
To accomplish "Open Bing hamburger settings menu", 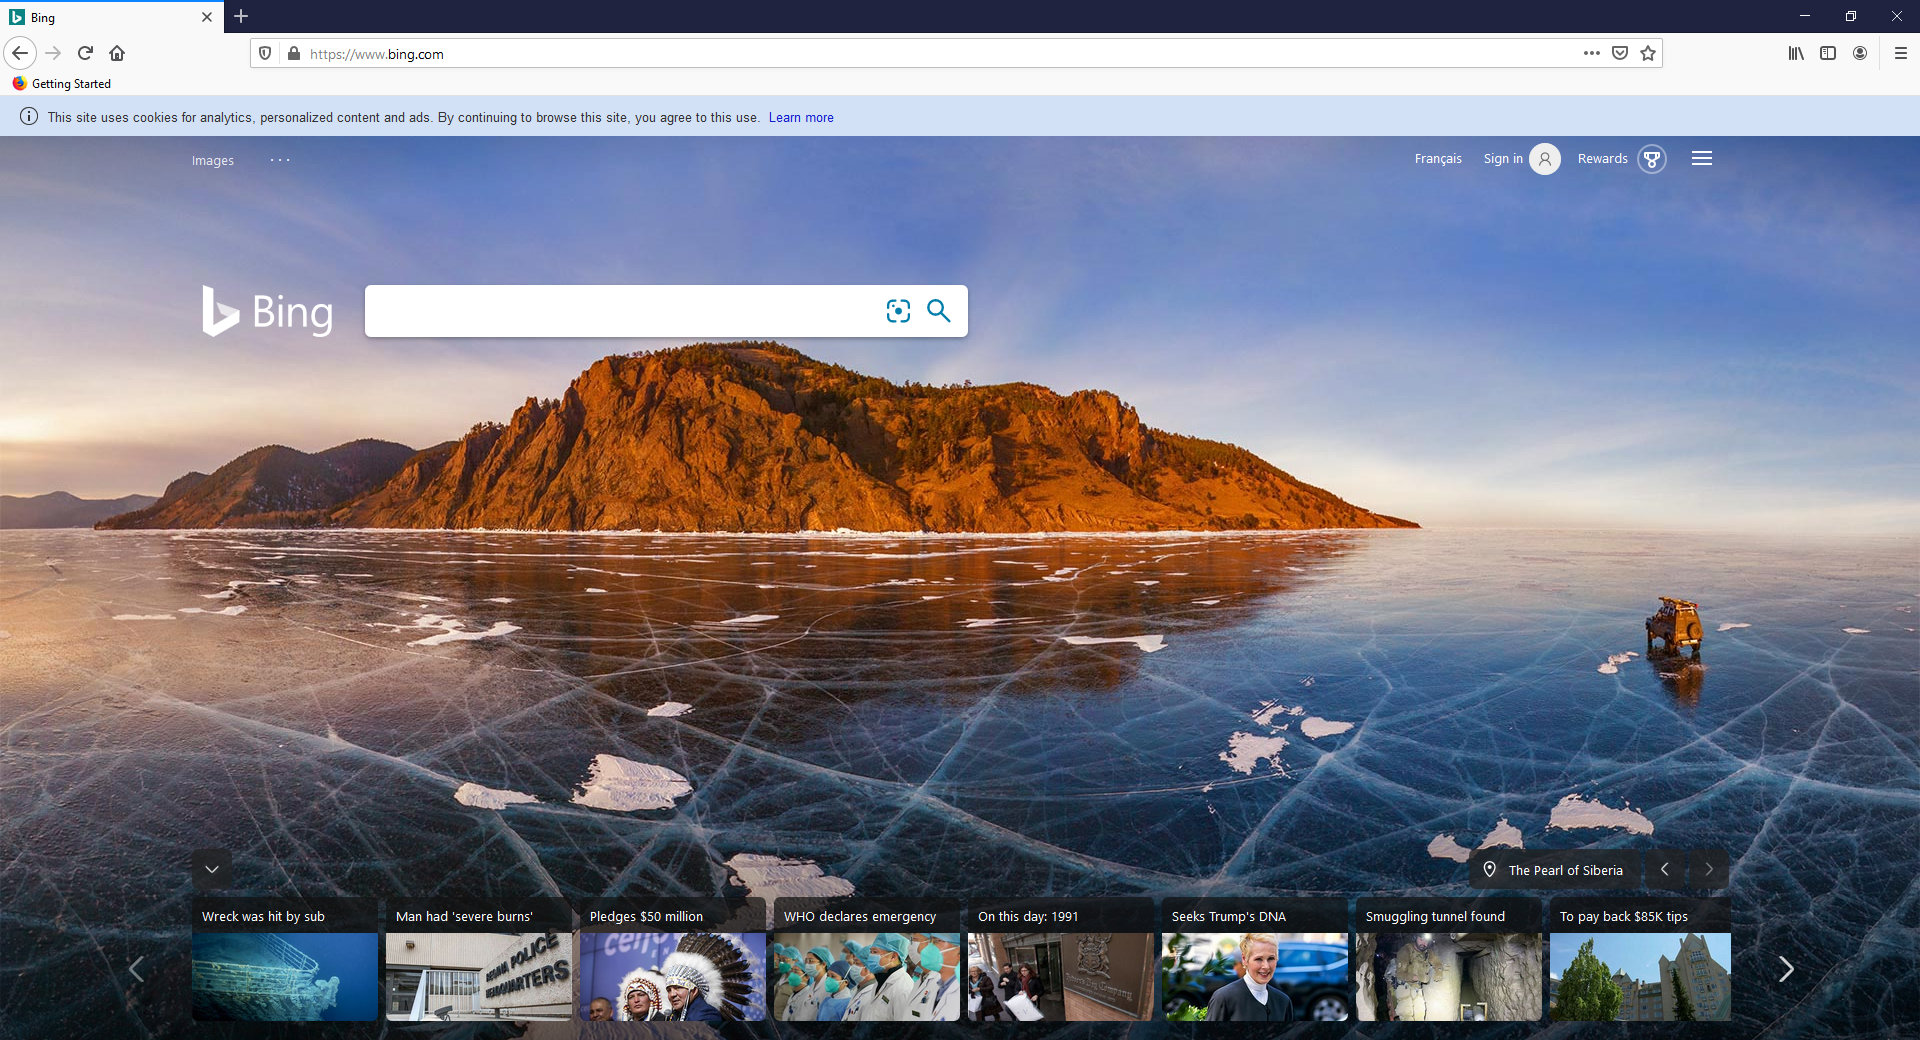I will (1702, 159).
